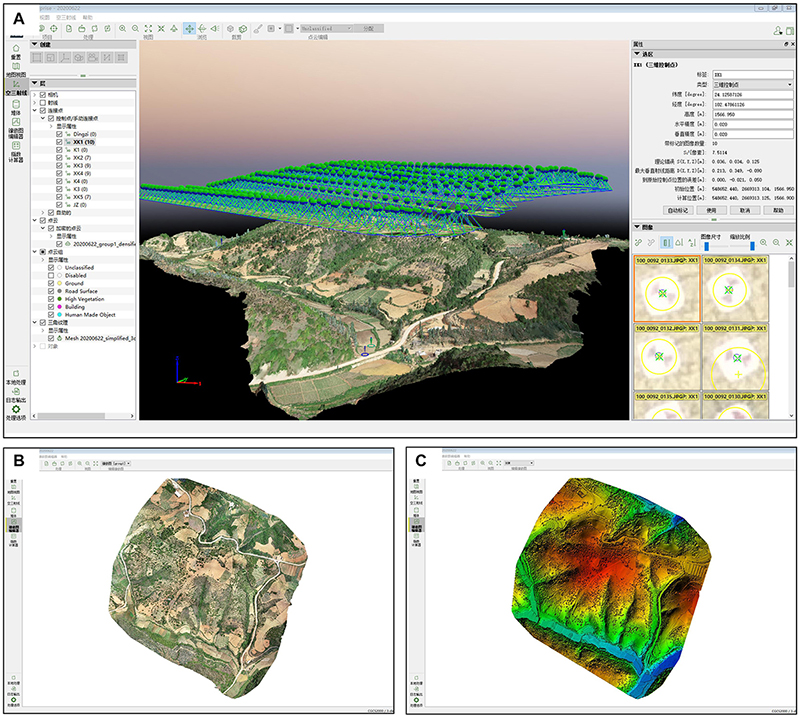800x717 pixels.
Task: Open the 空三射线 menu
Action: click(65, 17)
